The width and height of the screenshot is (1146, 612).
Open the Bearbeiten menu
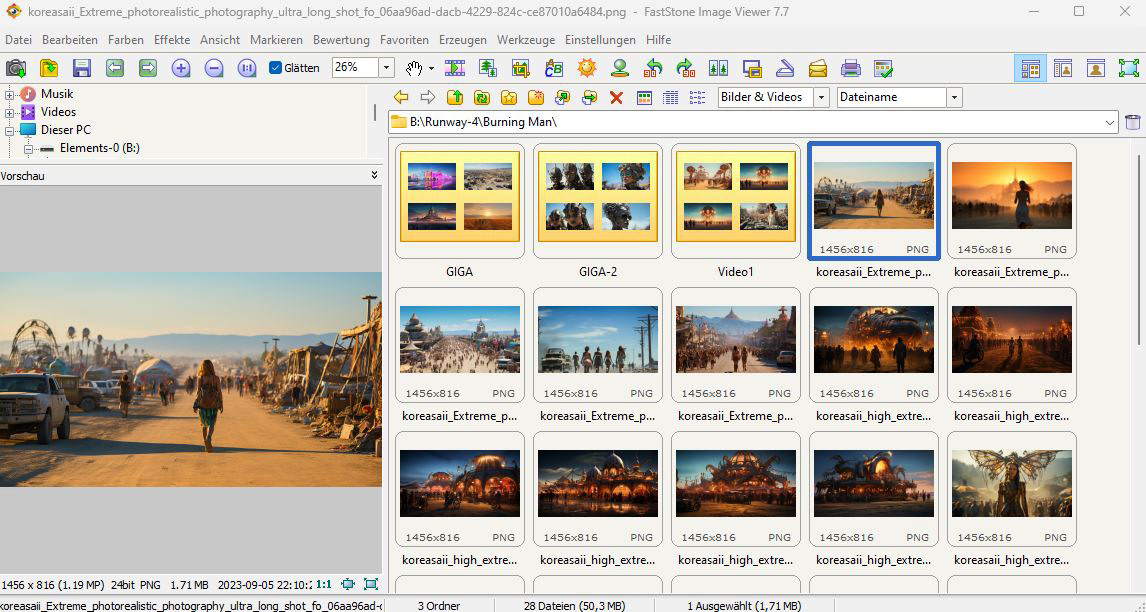point(70,40)
